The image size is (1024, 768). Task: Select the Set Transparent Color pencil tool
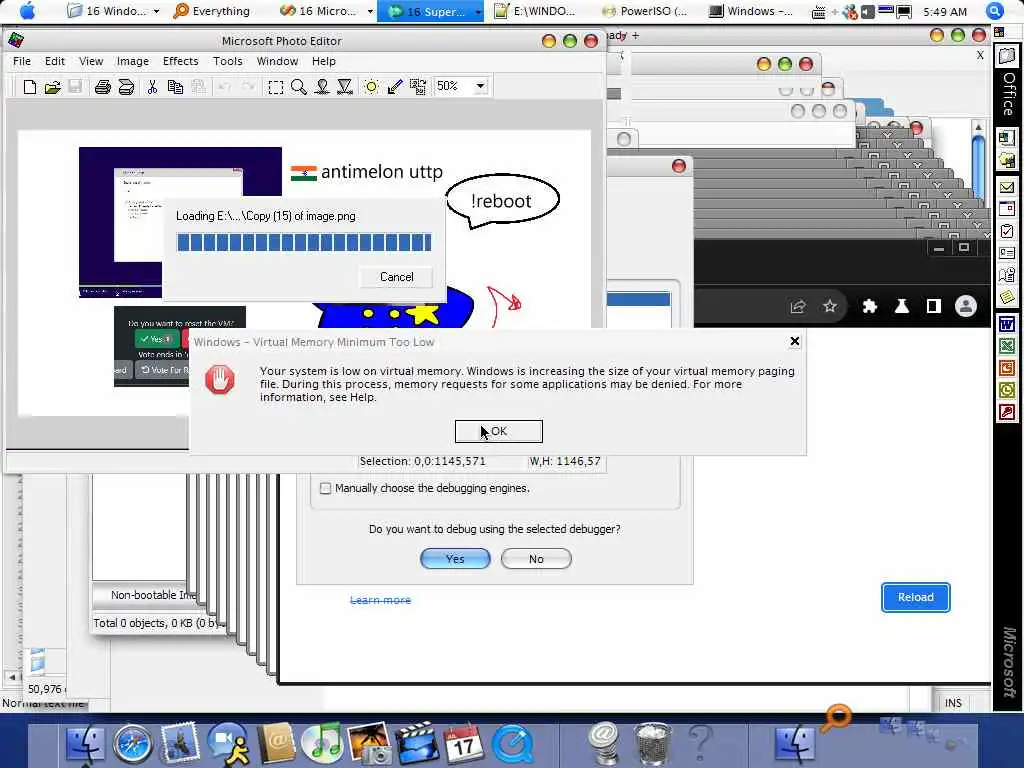coord(394,87)
